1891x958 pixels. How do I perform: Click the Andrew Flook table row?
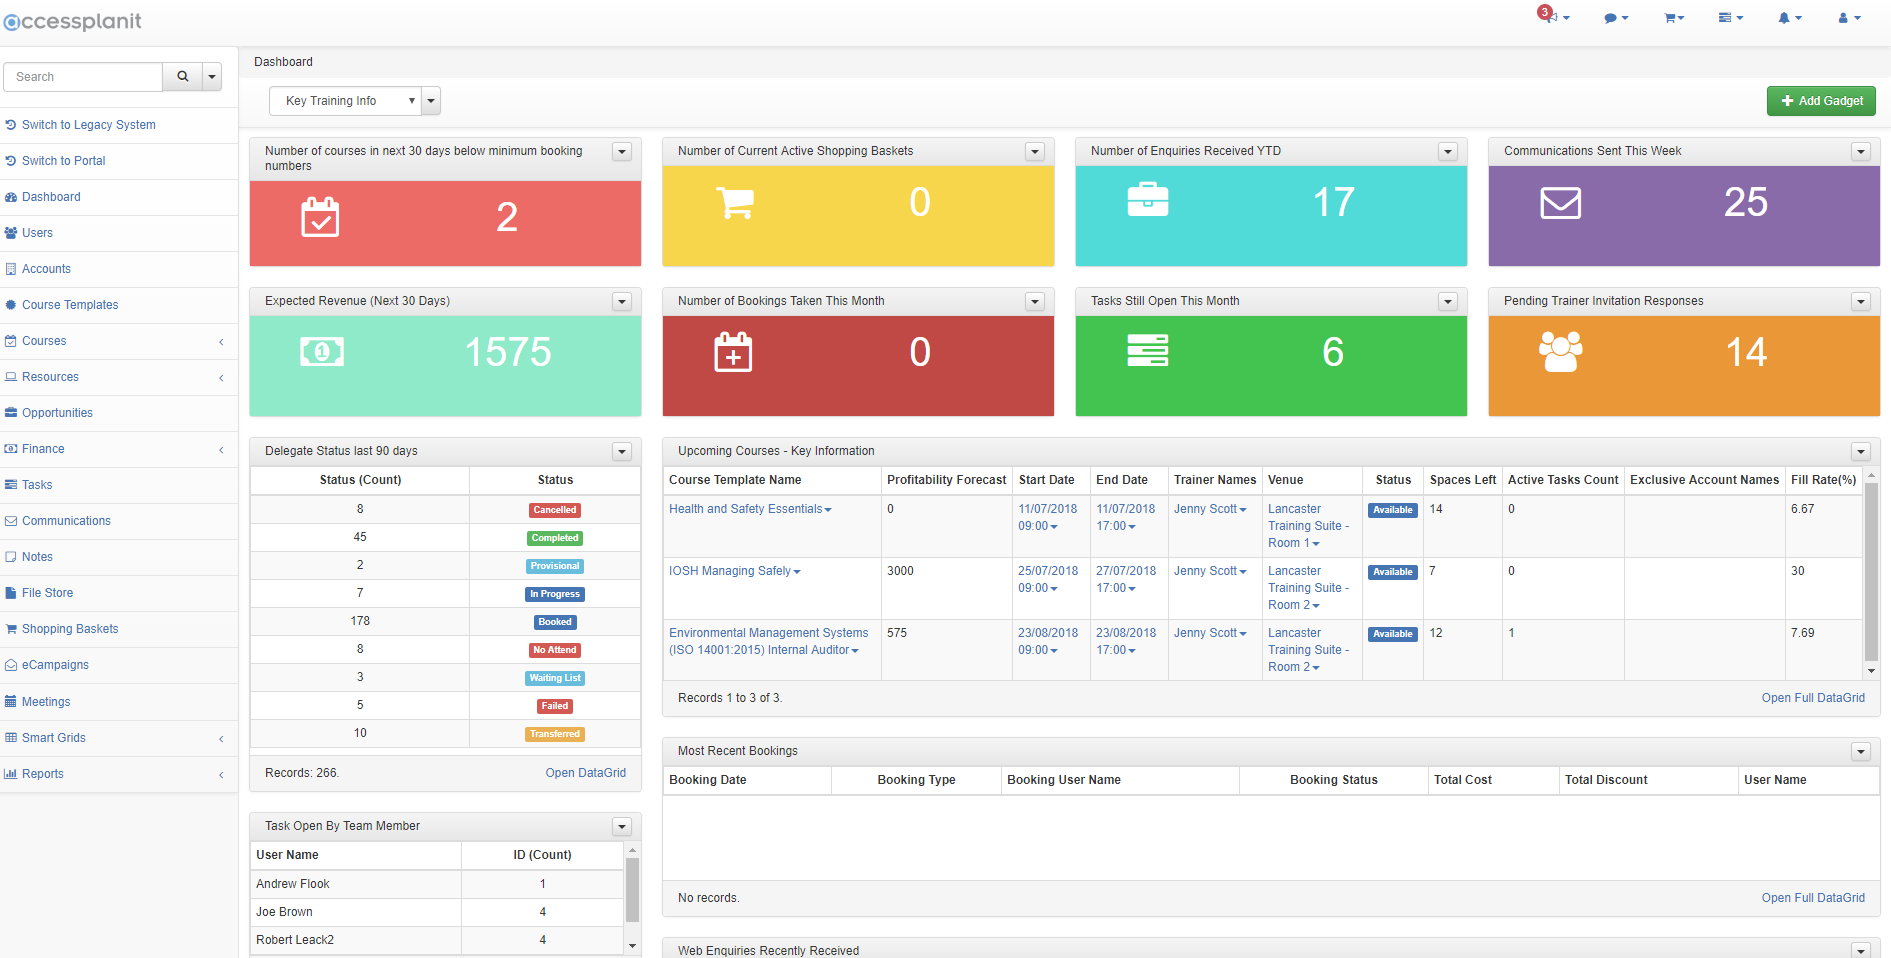tap(437, 884)
